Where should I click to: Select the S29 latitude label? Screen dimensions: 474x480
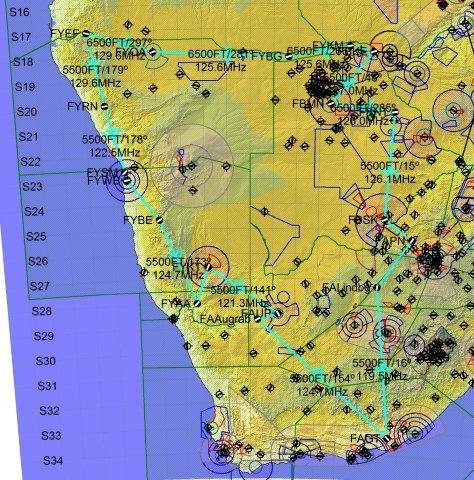coord(44,336)
